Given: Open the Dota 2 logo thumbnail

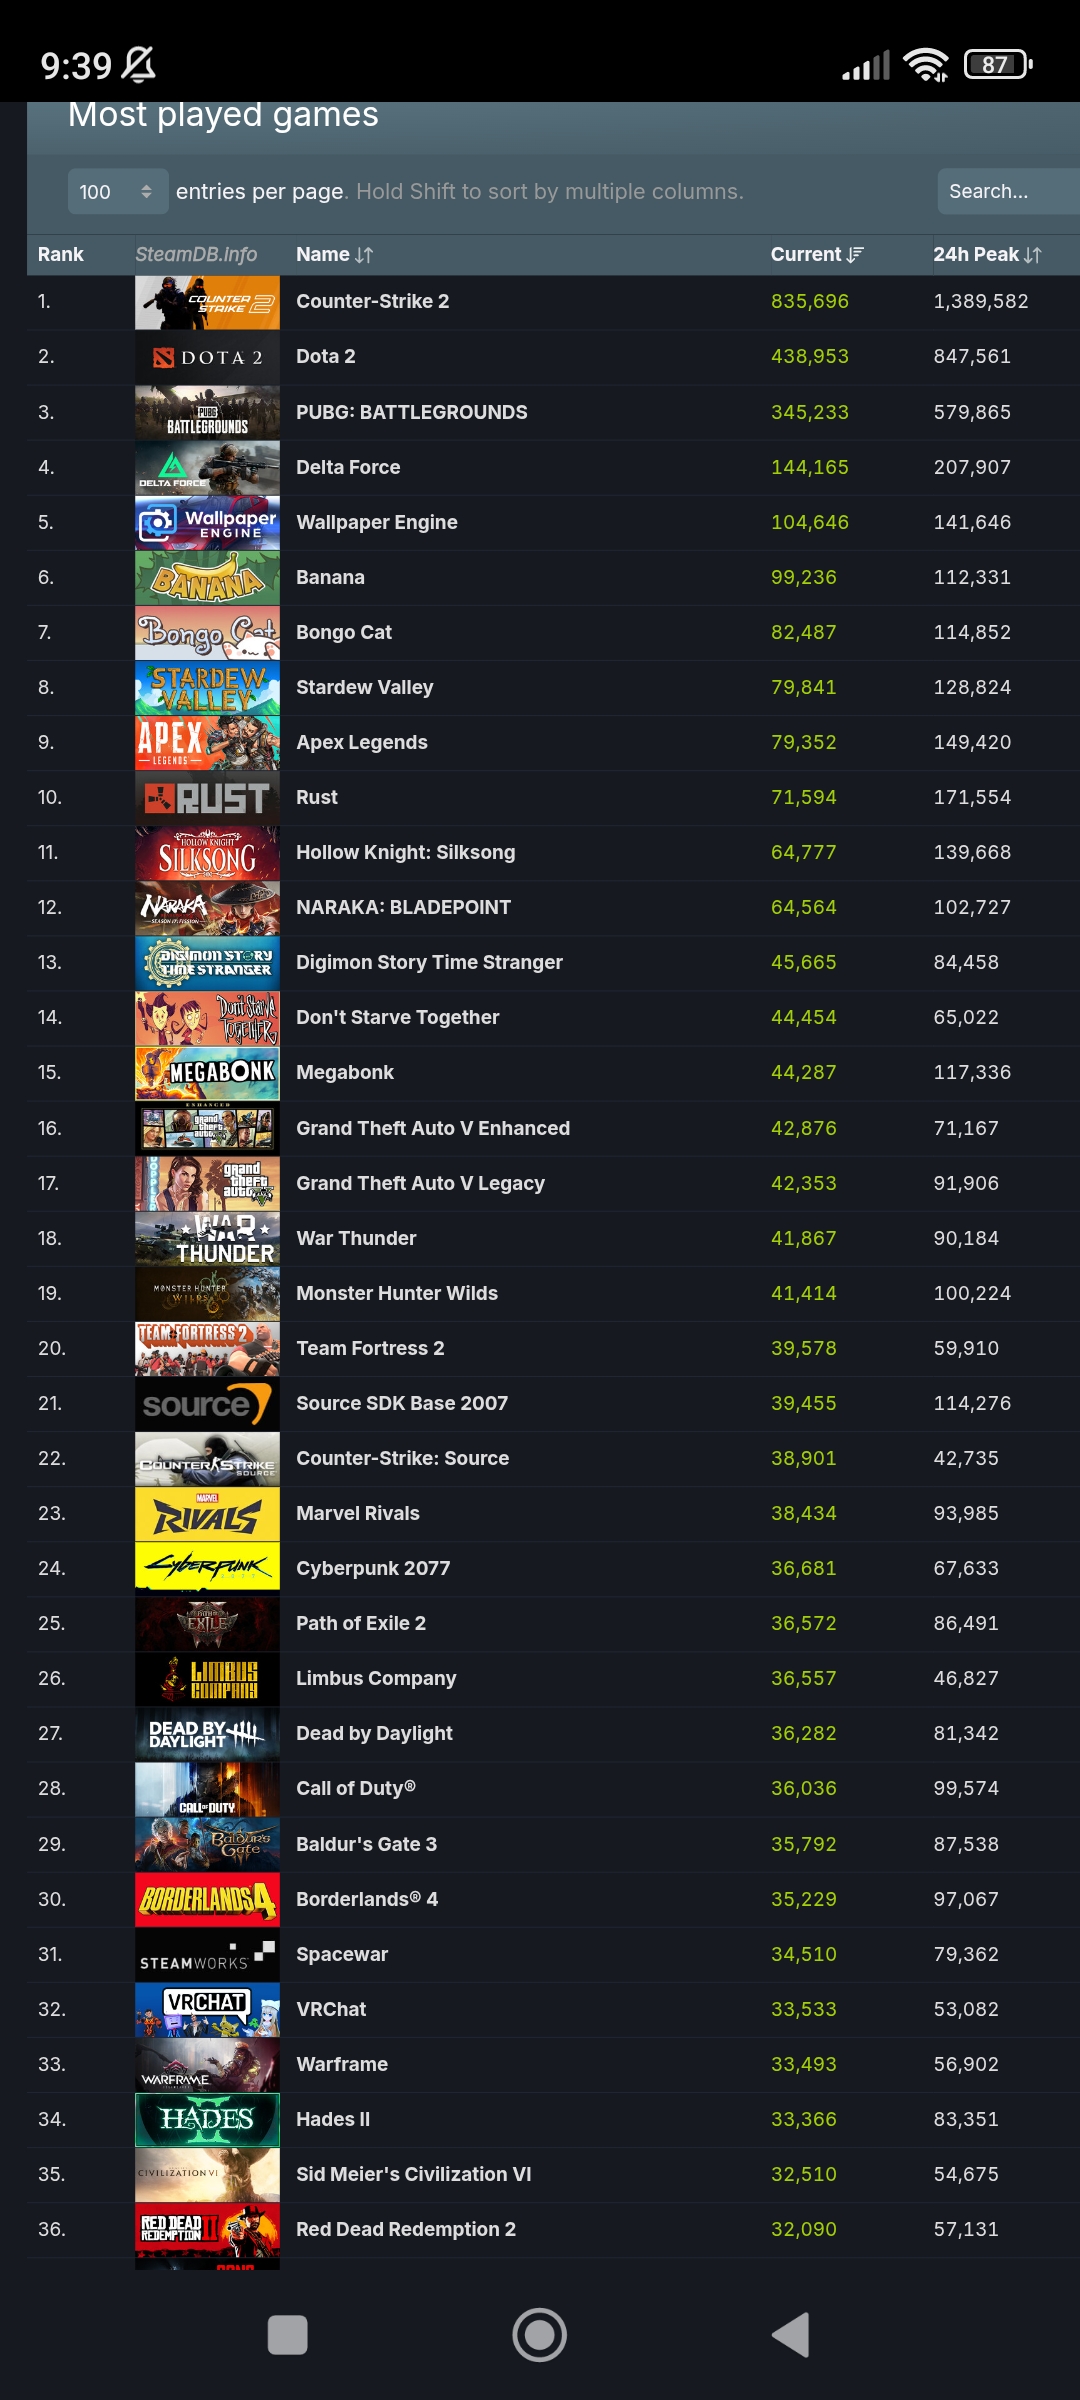Looking at the screenshot, I should pyautogui.click(x=207, y=357).
